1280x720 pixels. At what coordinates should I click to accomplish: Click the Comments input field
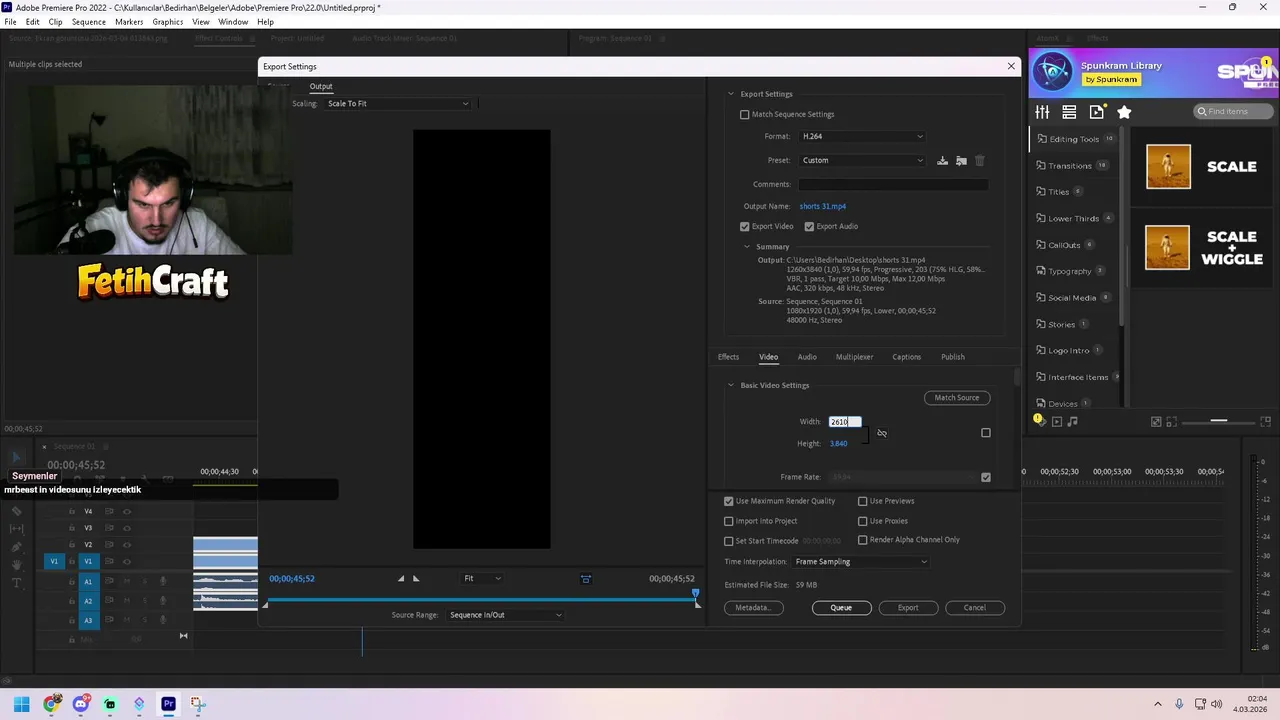(893, 184)
